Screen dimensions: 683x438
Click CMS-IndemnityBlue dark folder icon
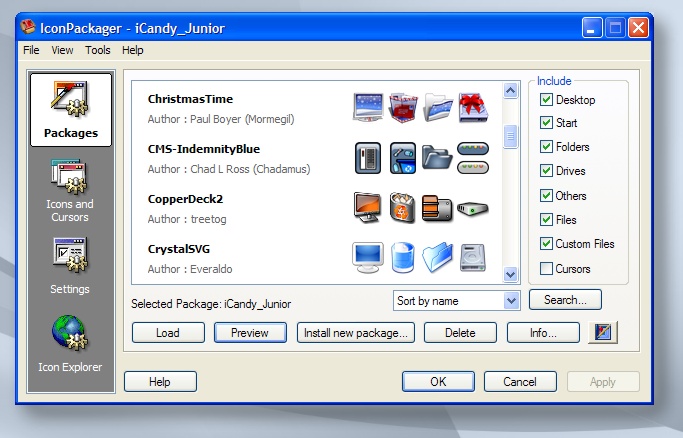tap(437, 158)
